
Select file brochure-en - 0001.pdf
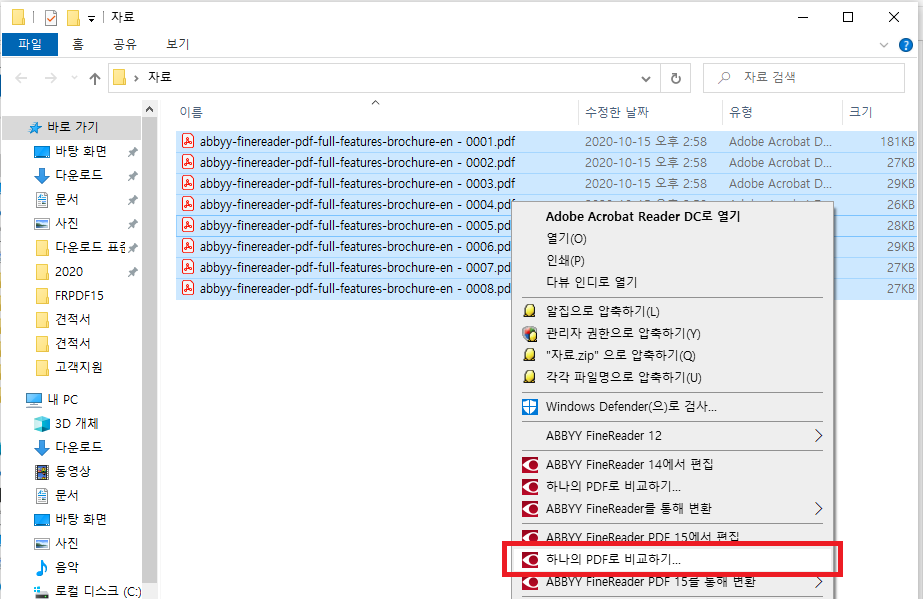click(546, 141)
